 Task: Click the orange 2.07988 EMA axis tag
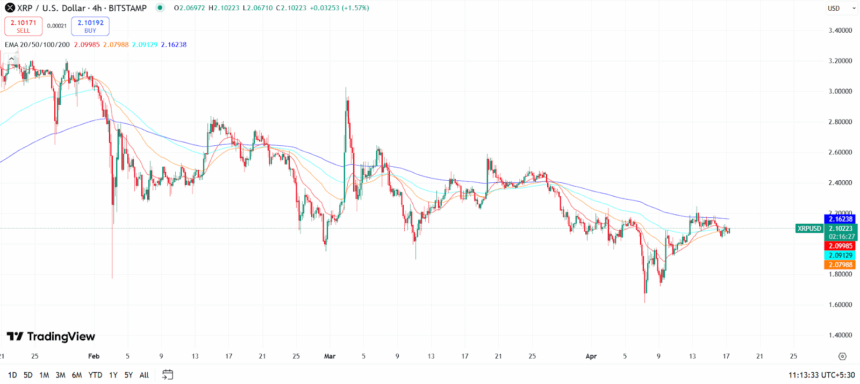click(x=840, y=264)
